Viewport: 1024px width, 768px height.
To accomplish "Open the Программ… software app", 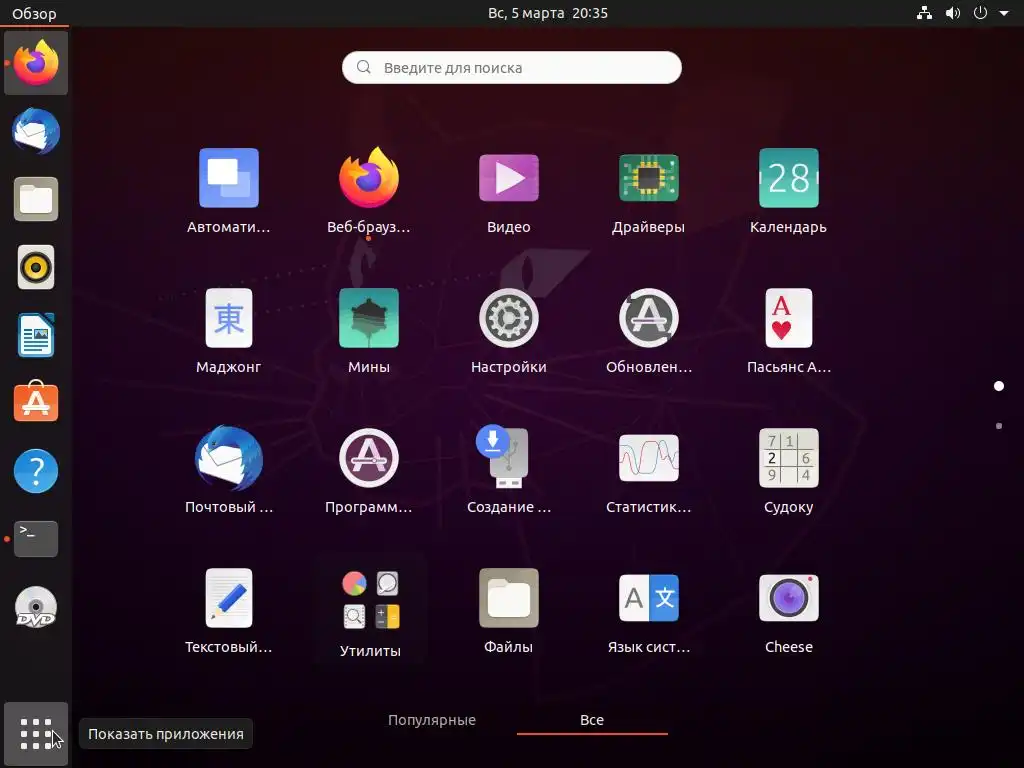I will [x=369, y=471].
